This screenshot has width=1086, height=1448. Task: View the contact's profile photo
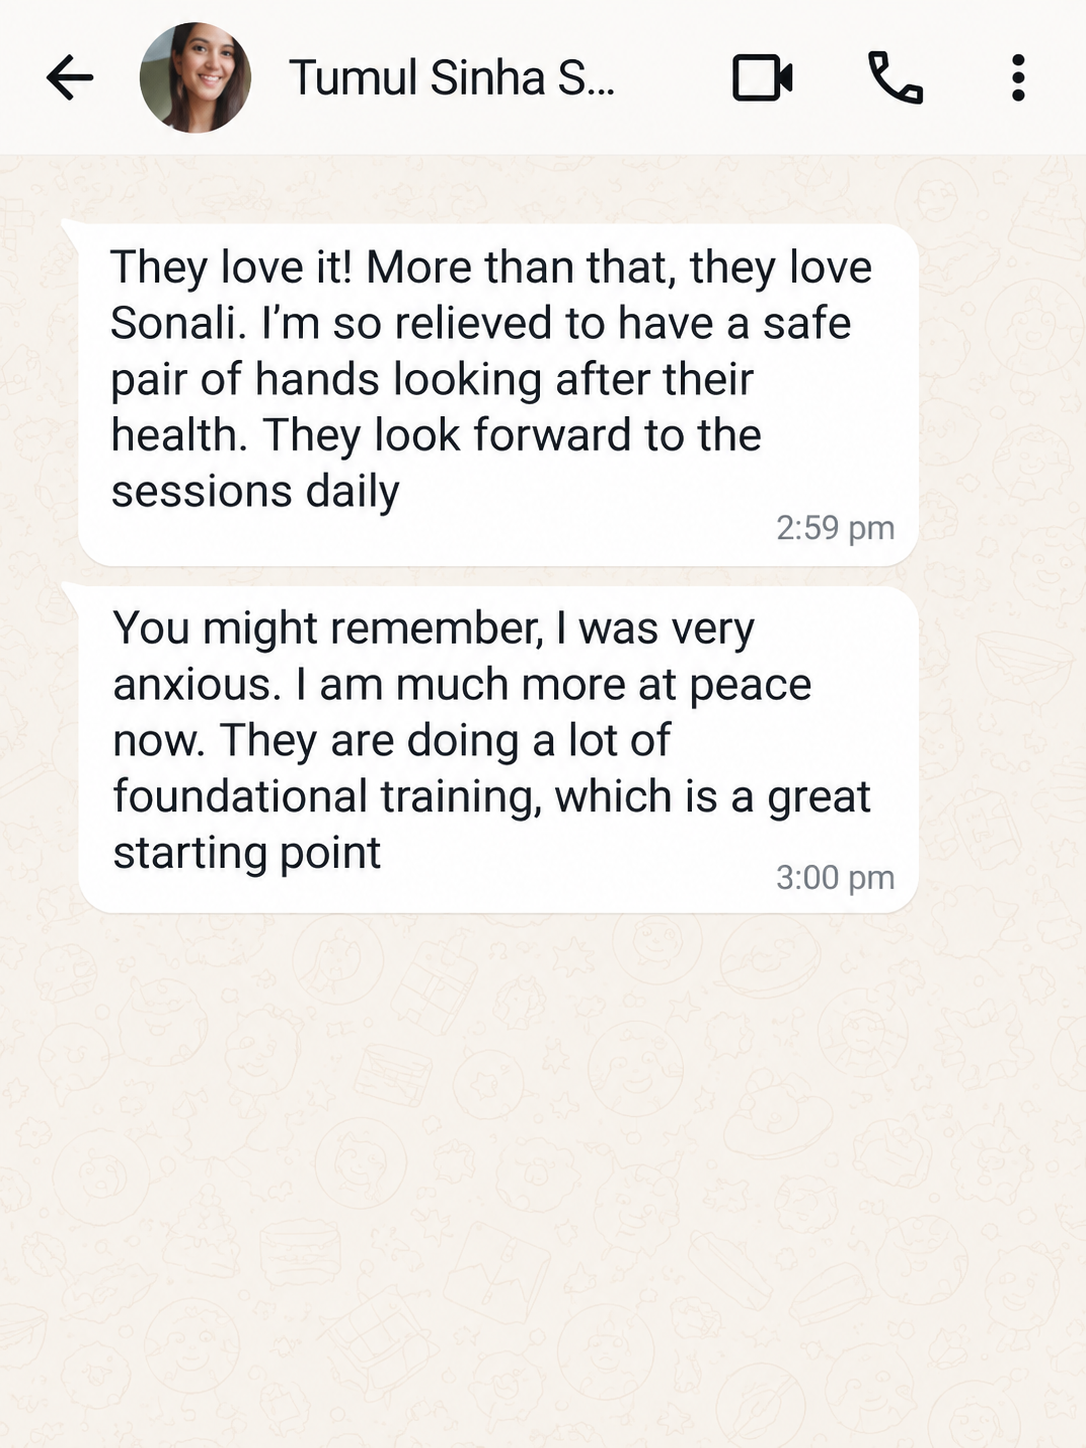coord(195,78)
